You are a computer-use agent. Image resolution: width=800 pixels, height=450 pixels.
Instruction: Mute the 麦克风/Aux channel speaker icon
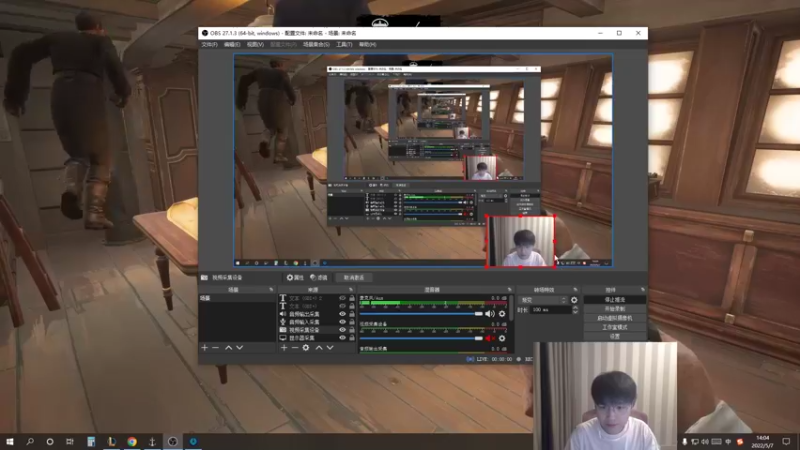(x=490, y=314)
